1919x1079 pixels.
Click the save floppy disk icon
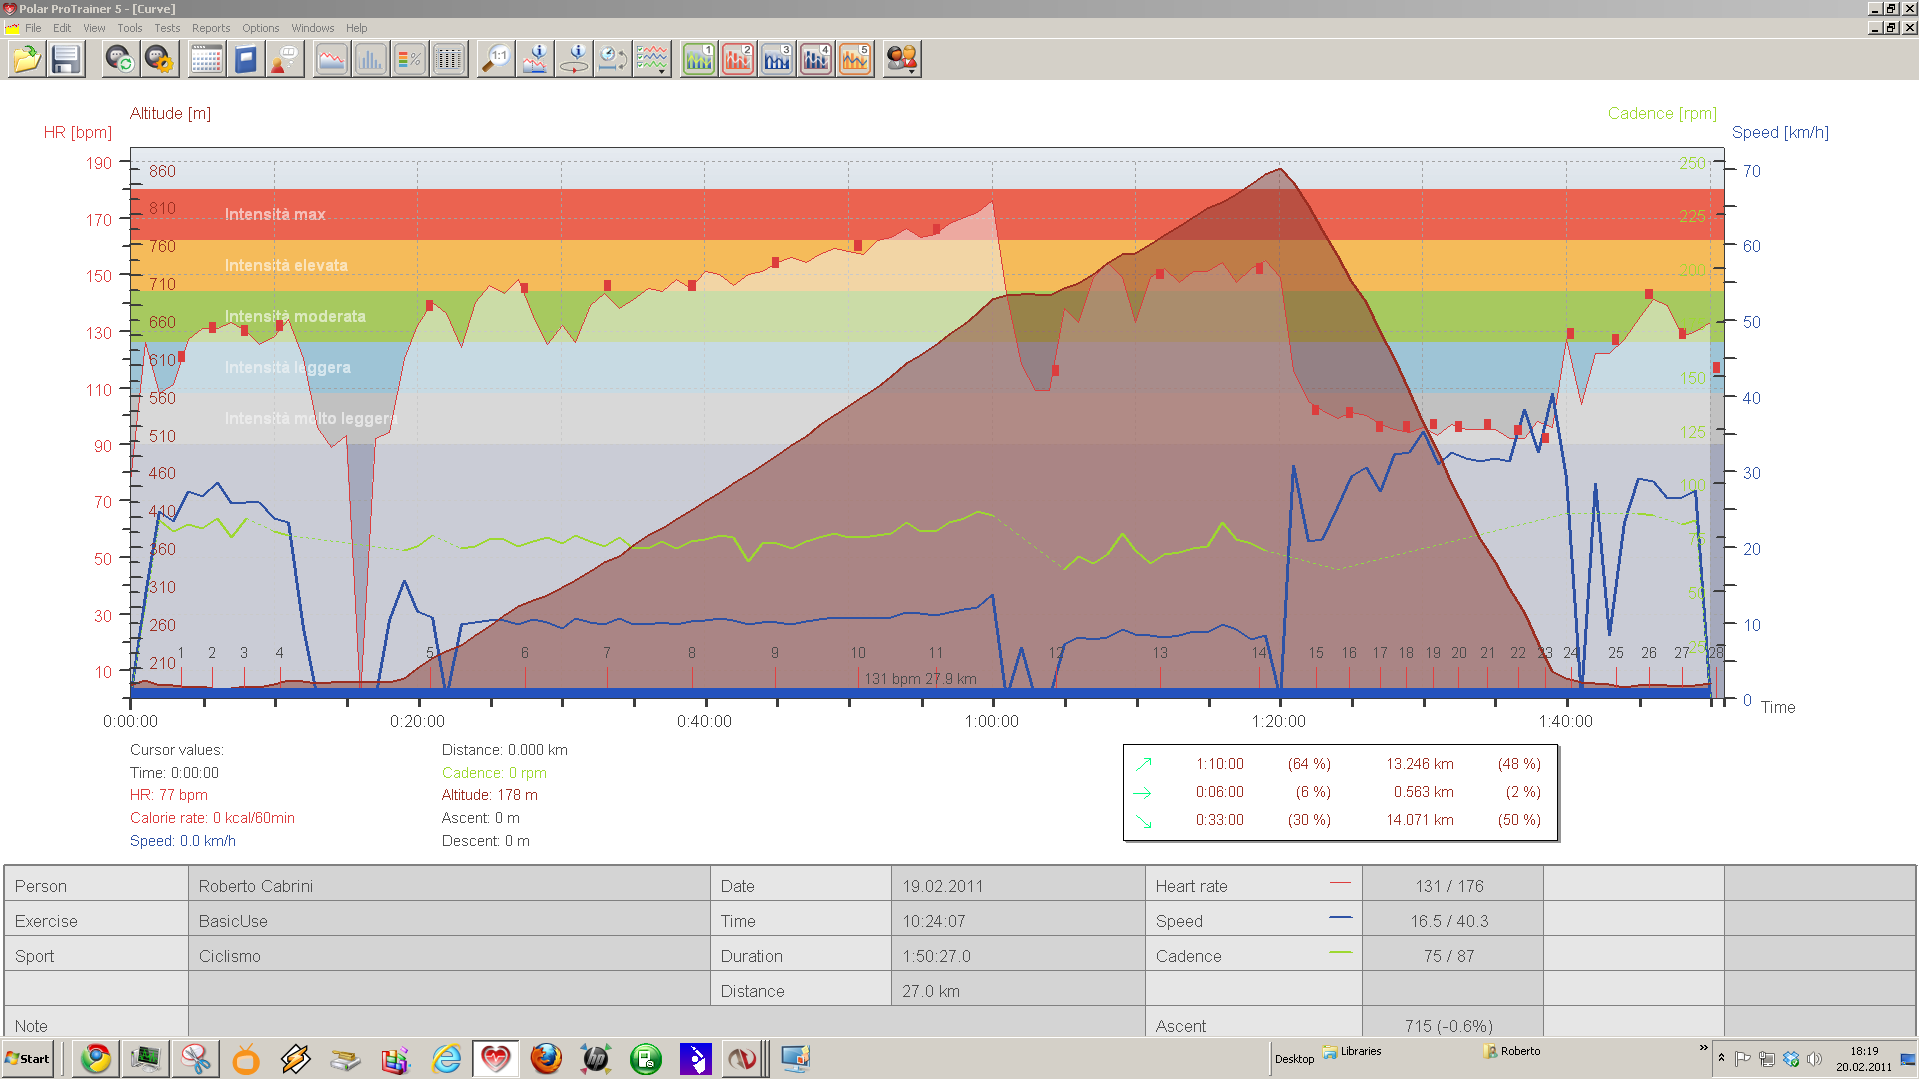(66, 60)
